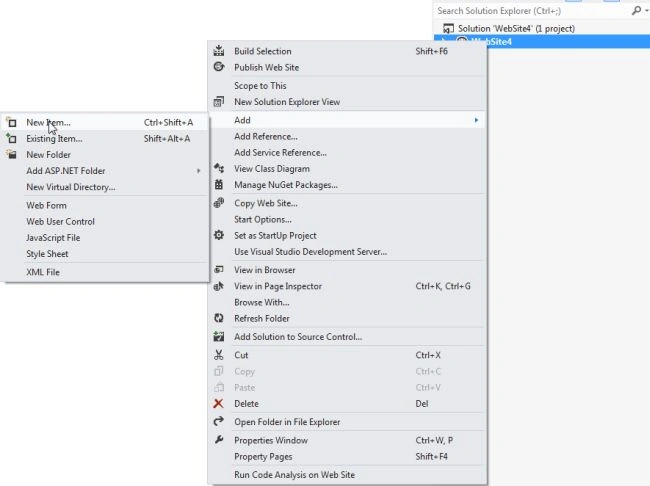Run Code Analysis on Web Site
Viewport: 650px width, 486px height.
coord(294,475)
